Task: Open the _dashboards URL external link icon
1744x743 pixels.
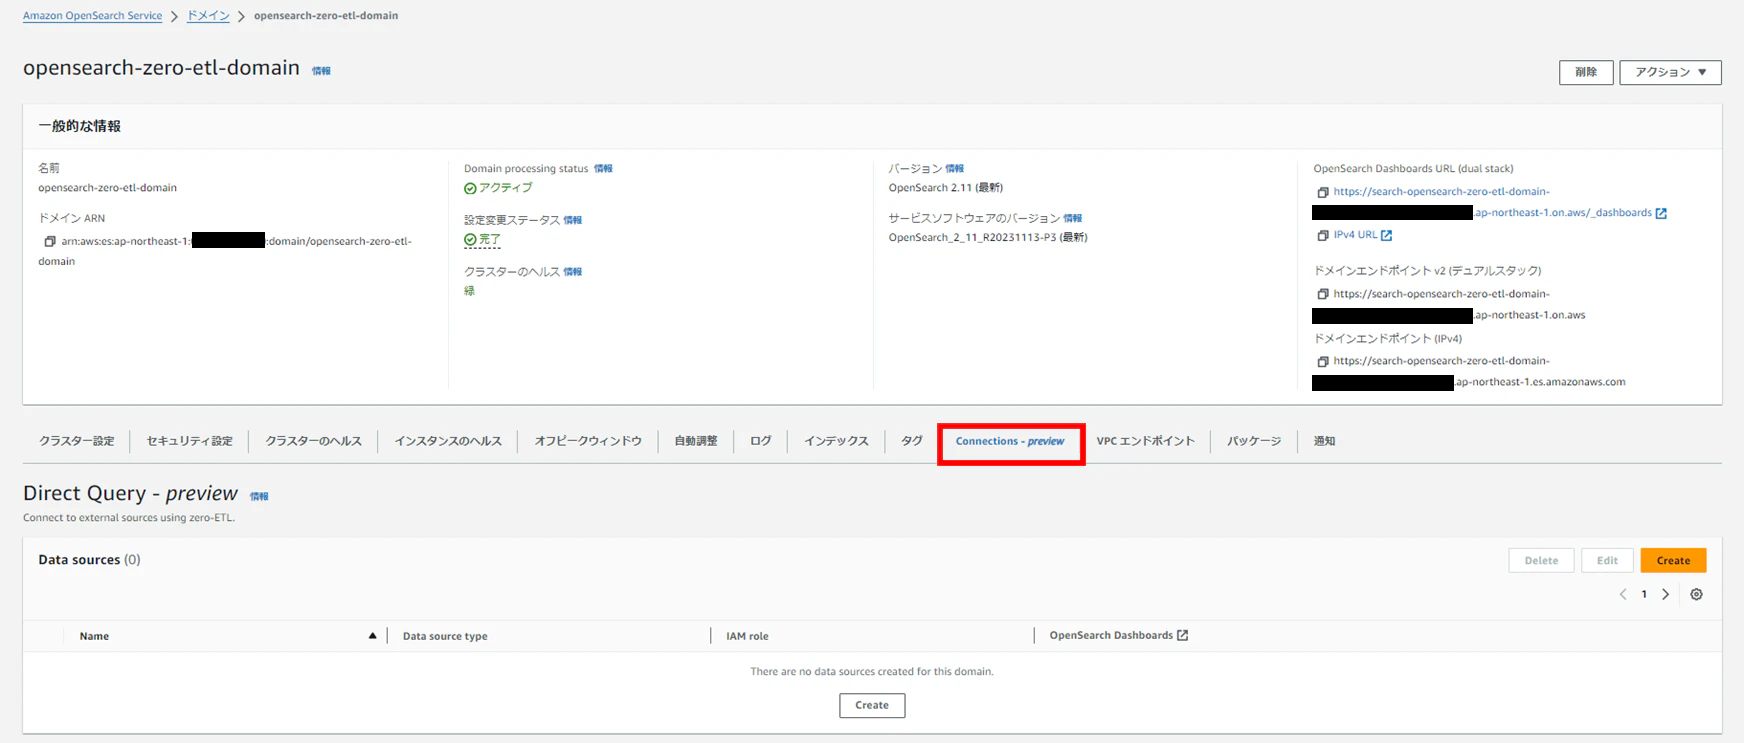Action: click(x=1661, y=213)
